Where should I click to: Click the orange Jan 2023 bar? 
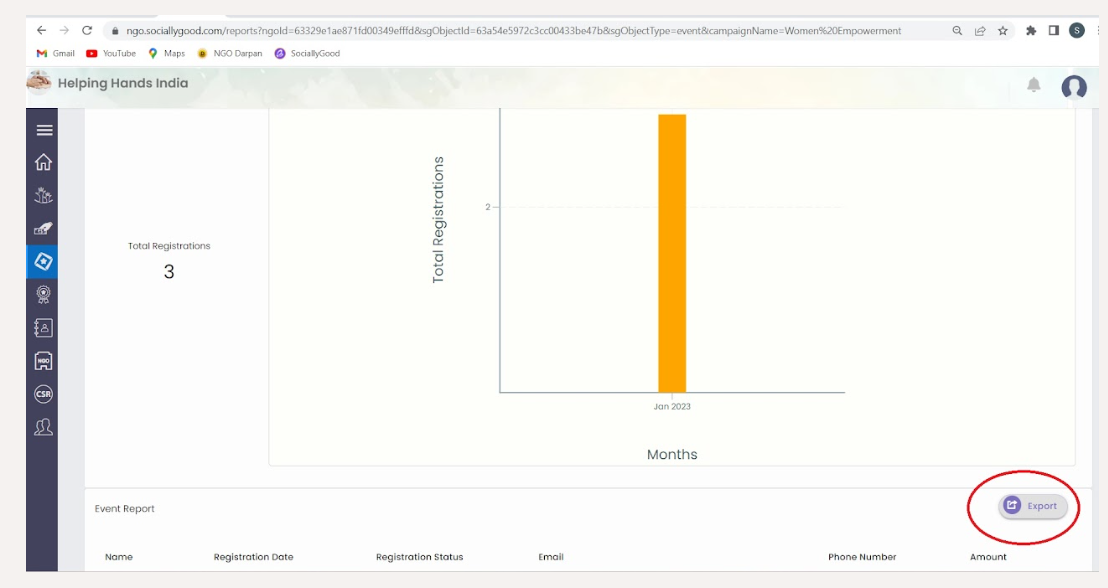click(x=672, y=253)
